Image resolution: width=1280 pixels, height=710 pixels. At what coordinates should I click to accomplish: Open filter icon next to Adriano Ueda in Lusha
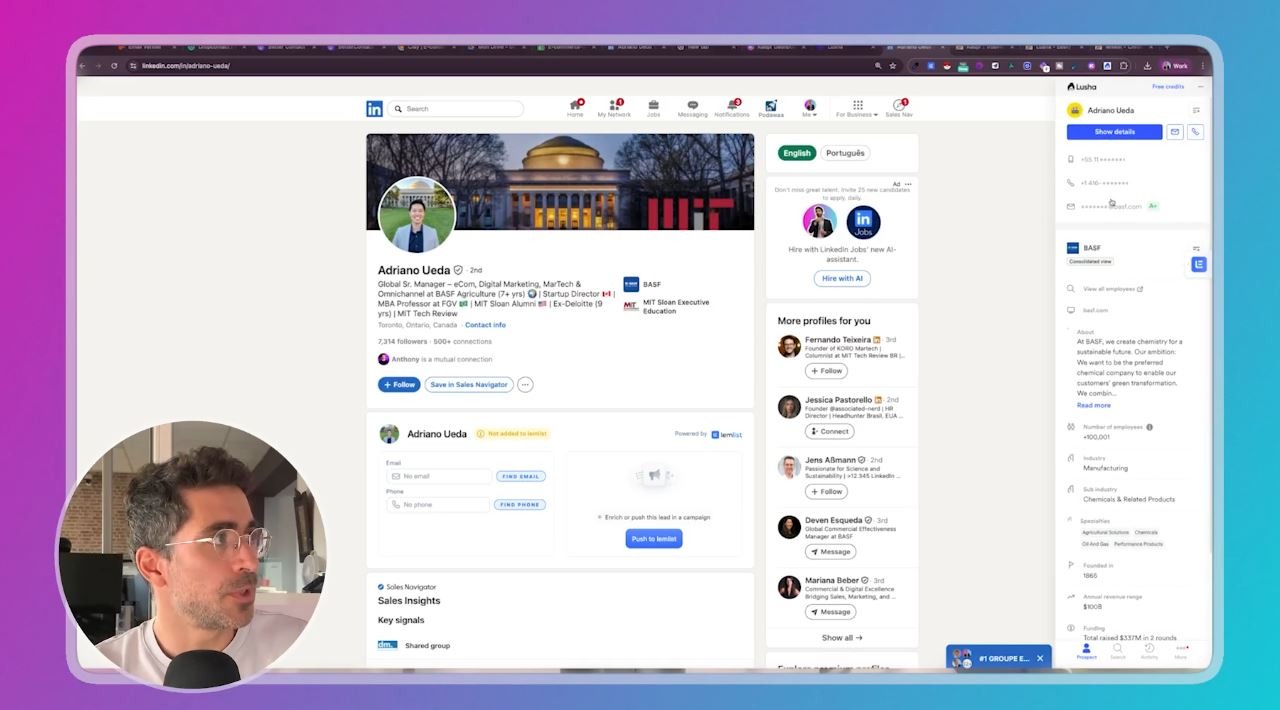pos(1196,110)
